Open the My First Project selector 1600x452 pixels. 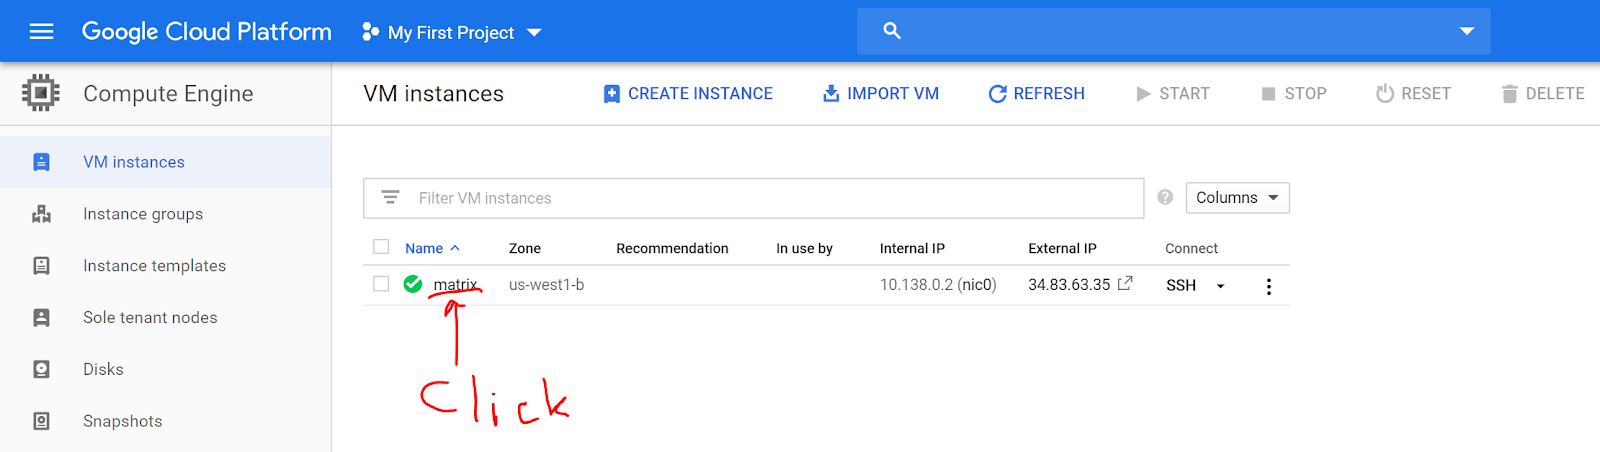click(451, 33)
